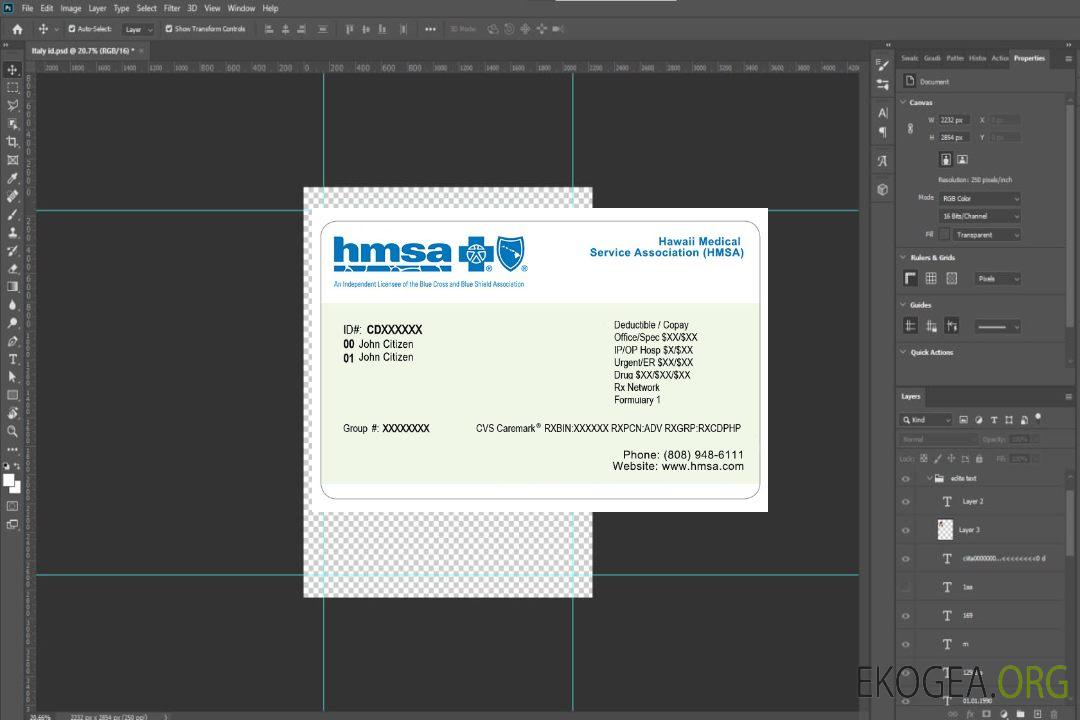Click the canvas width input field
Screen dimensions: 1080x720
tap(953, 120)
